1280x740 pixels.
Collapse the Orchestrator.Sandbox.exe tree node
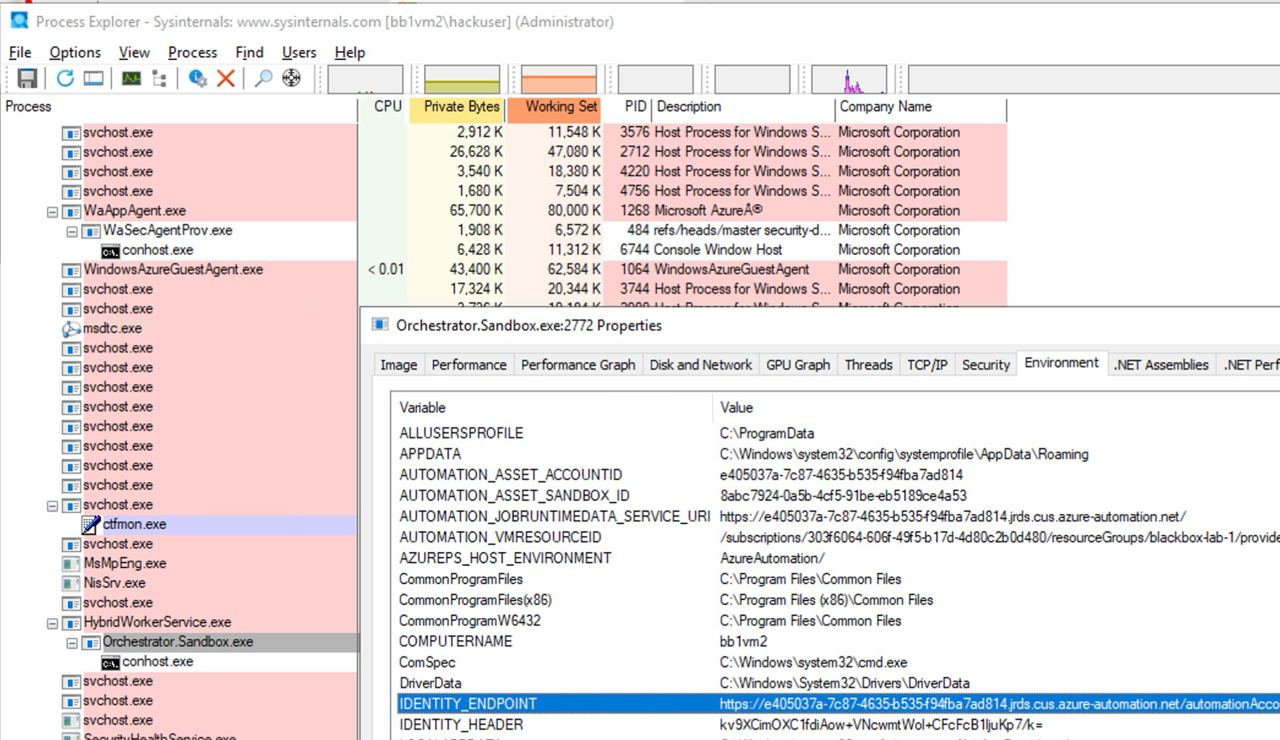72,643
